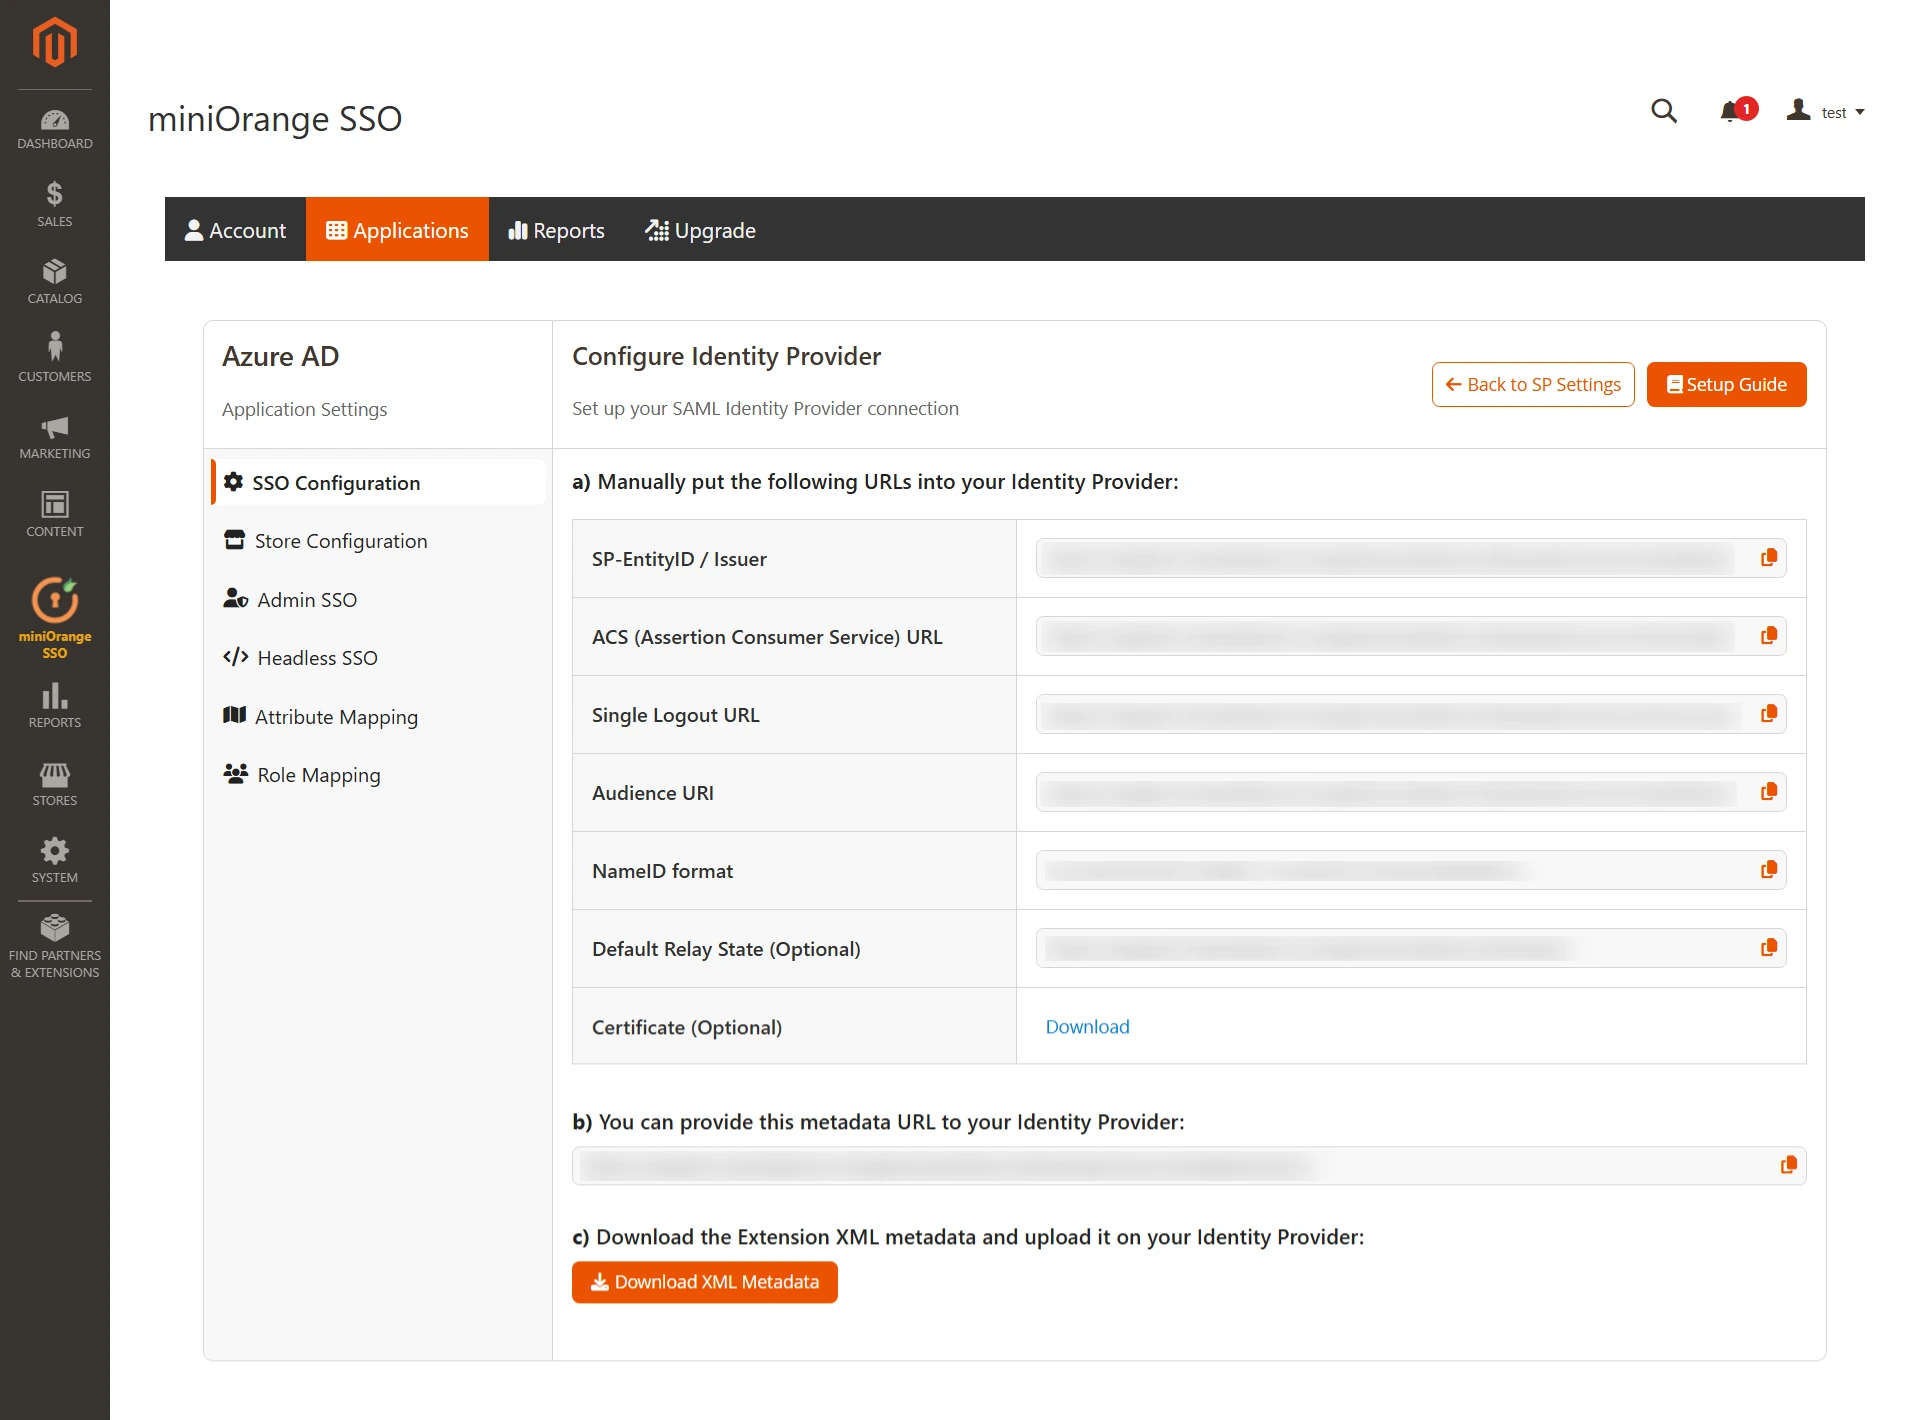Switch to the Reports tab
The height and width of the screenshot is (1420, 1918).
coord(556,229)
